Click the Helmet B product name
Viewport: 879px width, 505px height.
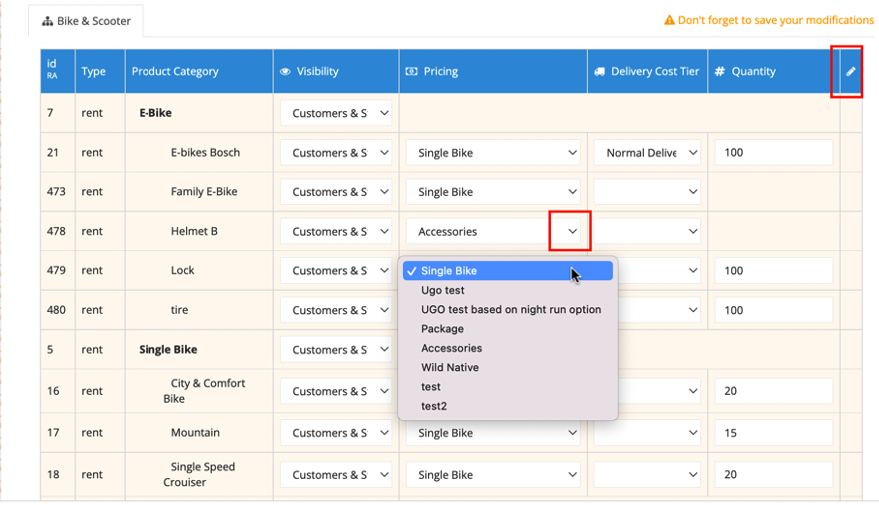[194, 231]
